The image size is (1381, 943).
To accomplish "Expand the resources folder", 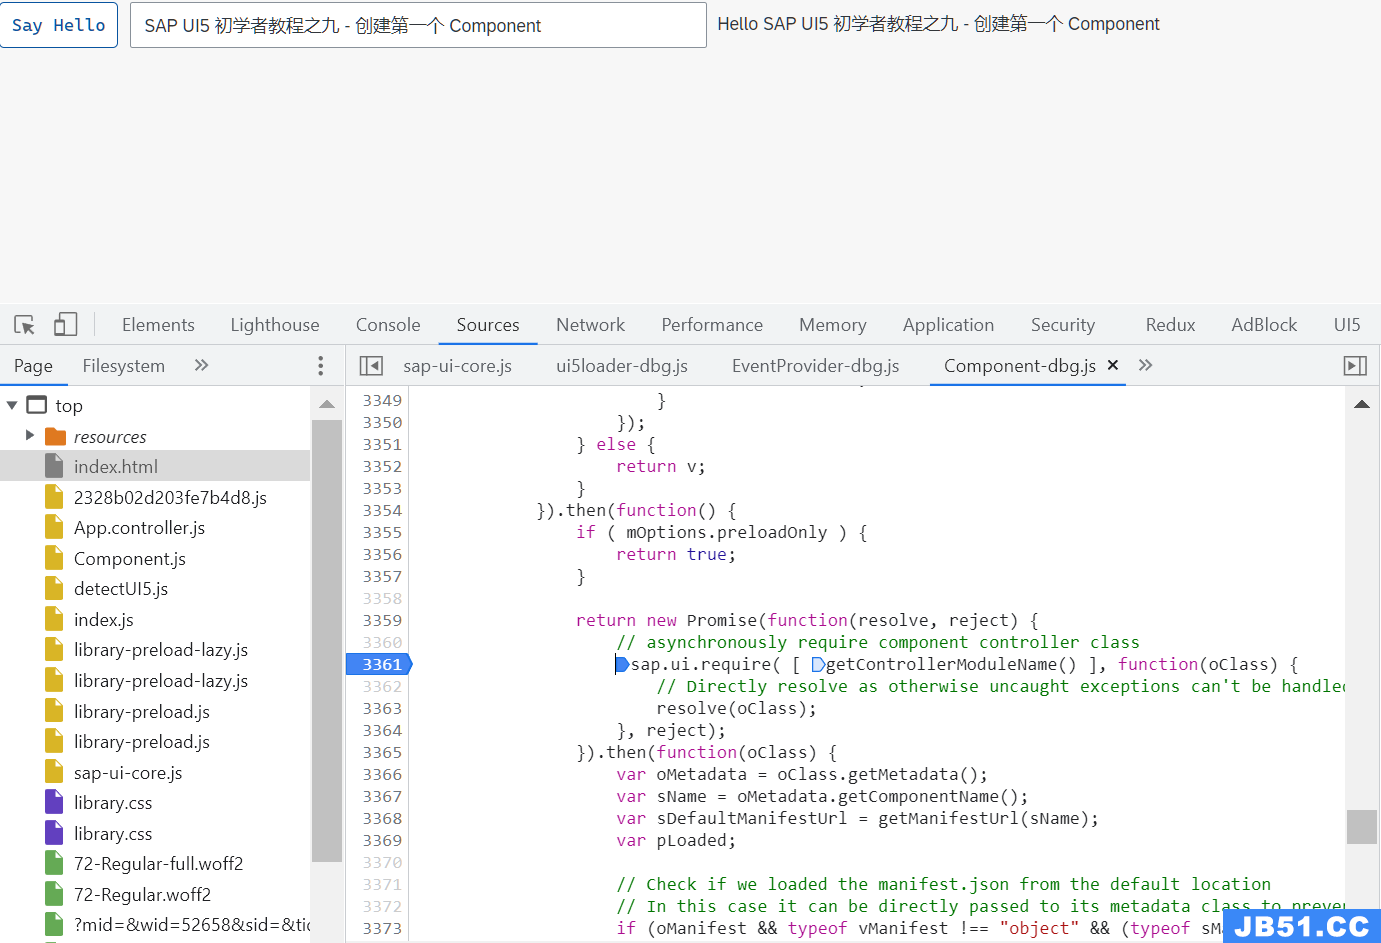I will coord(29,436).
